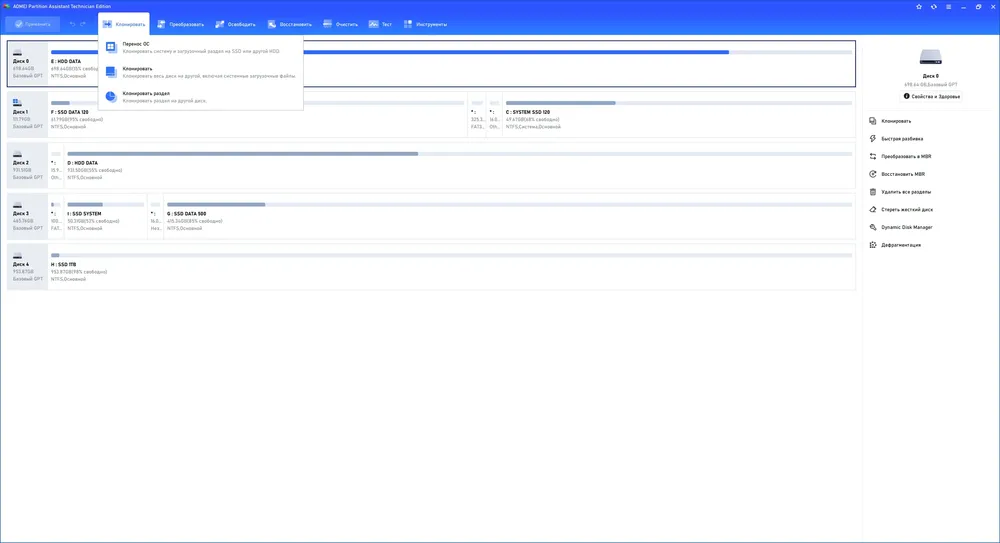
Task: Click the H: SSD 1TB usage bar
Action: click(452, 255)
